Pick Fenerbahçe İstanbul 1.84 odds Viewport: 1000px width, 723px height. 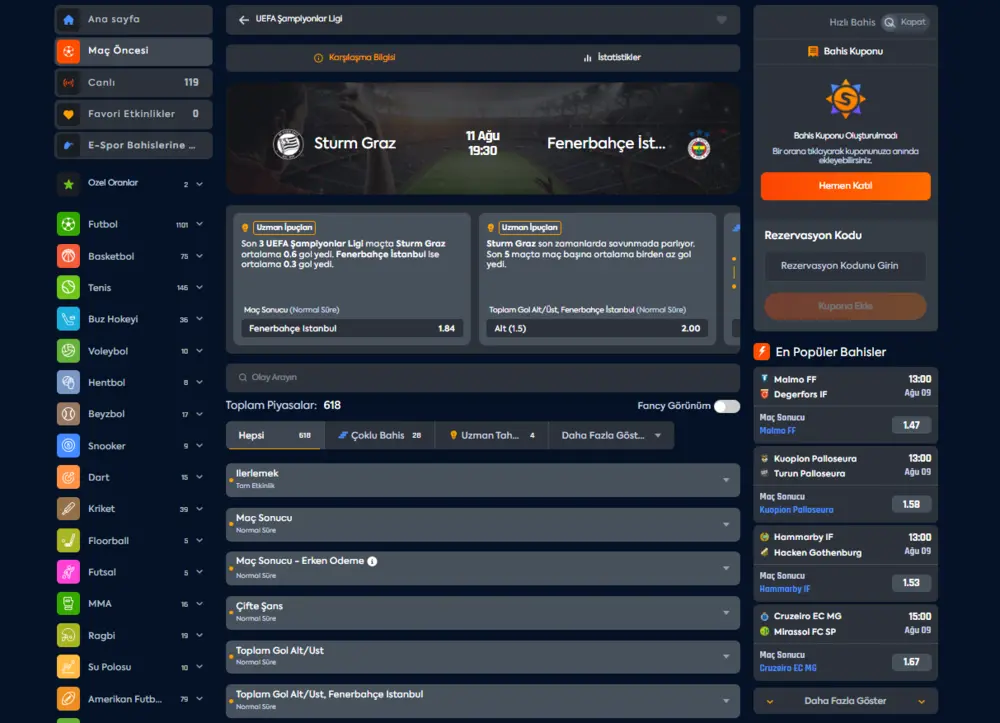click(x=351, y=328)
